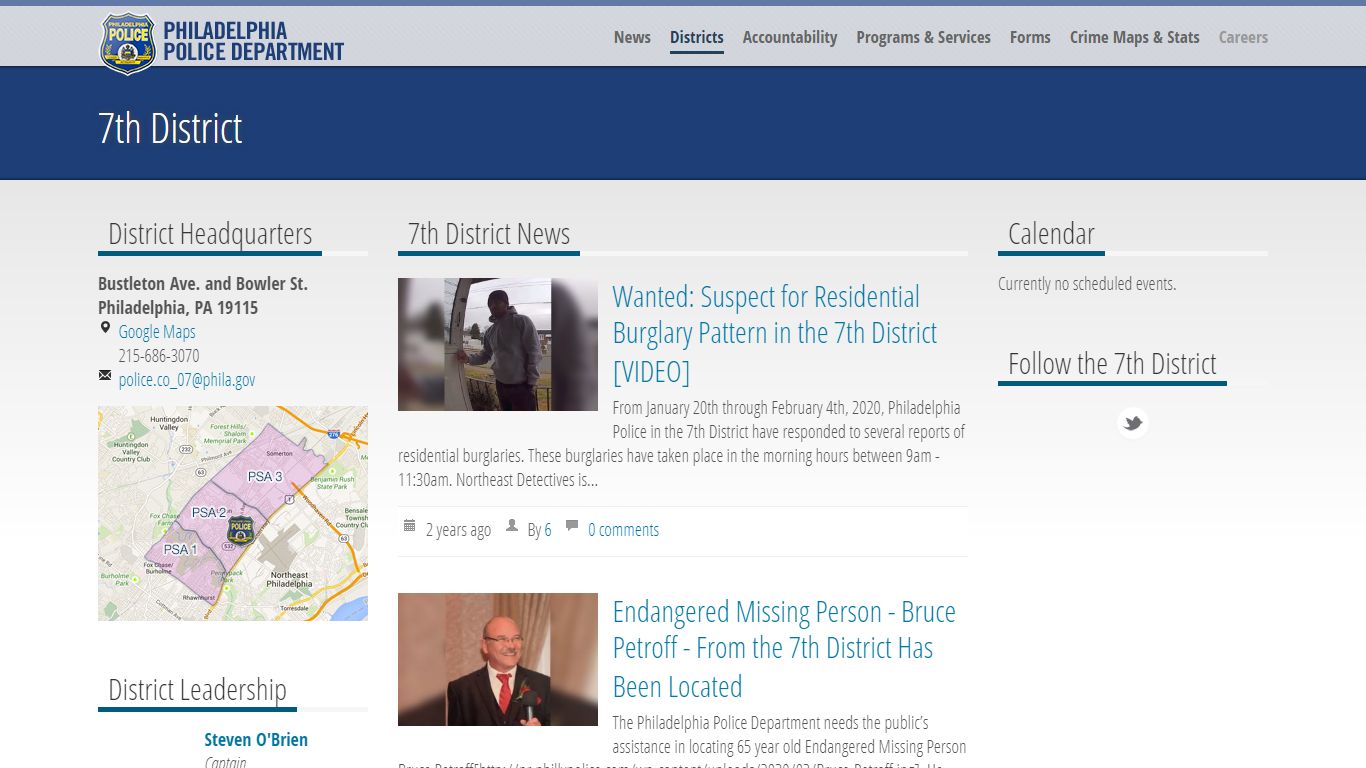Click the calendar icon next to '2 years ago'
This screenshot has width=1366, height=768.
point(409,525)
